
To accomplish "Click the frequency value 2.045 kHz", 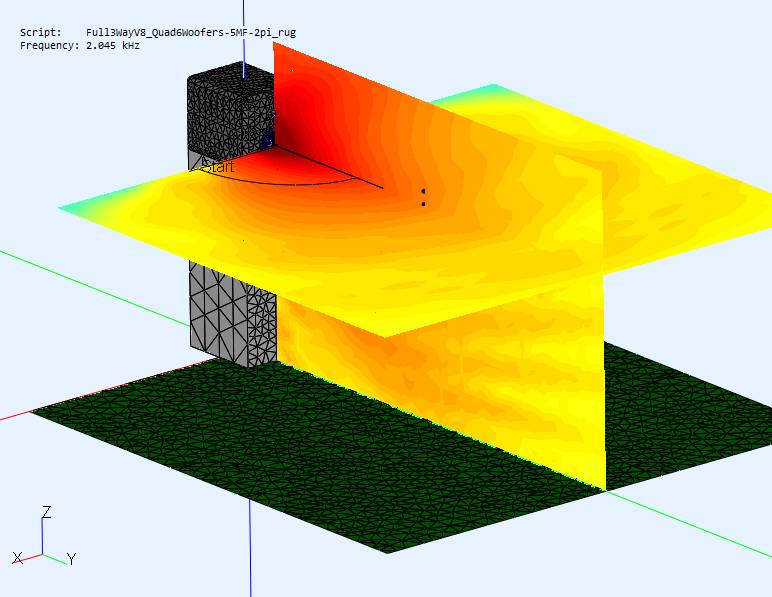I will pos(113,46).
